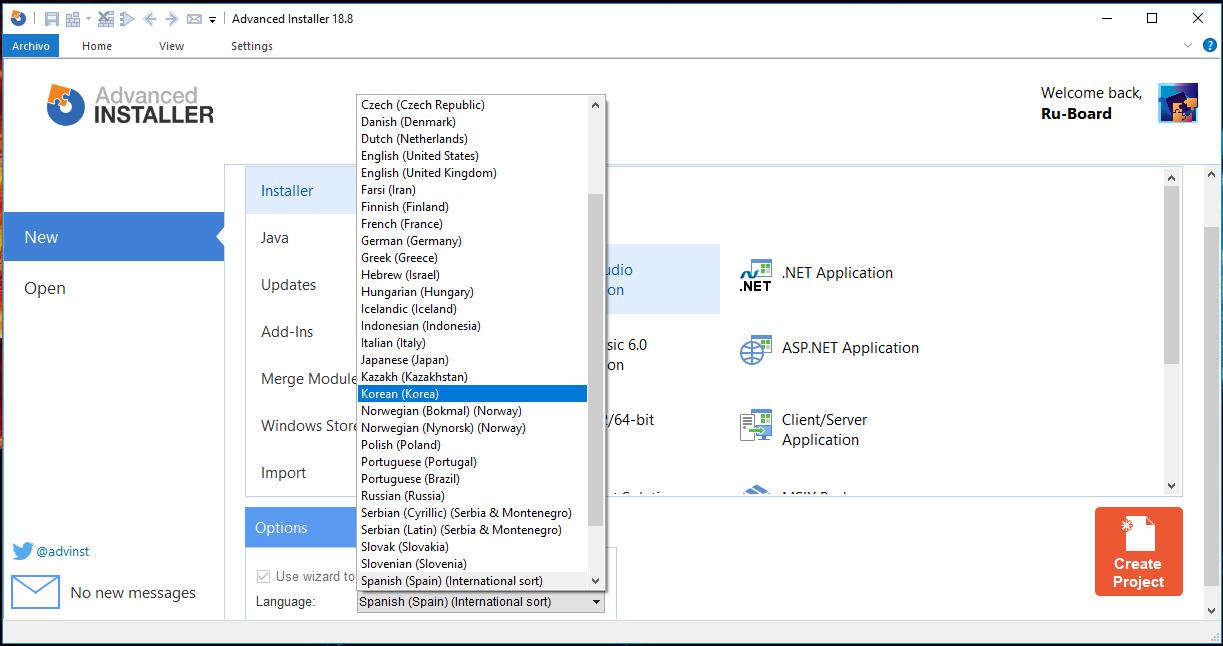This screenshot has height=646, width=1223.
Task: Pick Danish (Denmark) from language list
Action: tap(472, 122)
